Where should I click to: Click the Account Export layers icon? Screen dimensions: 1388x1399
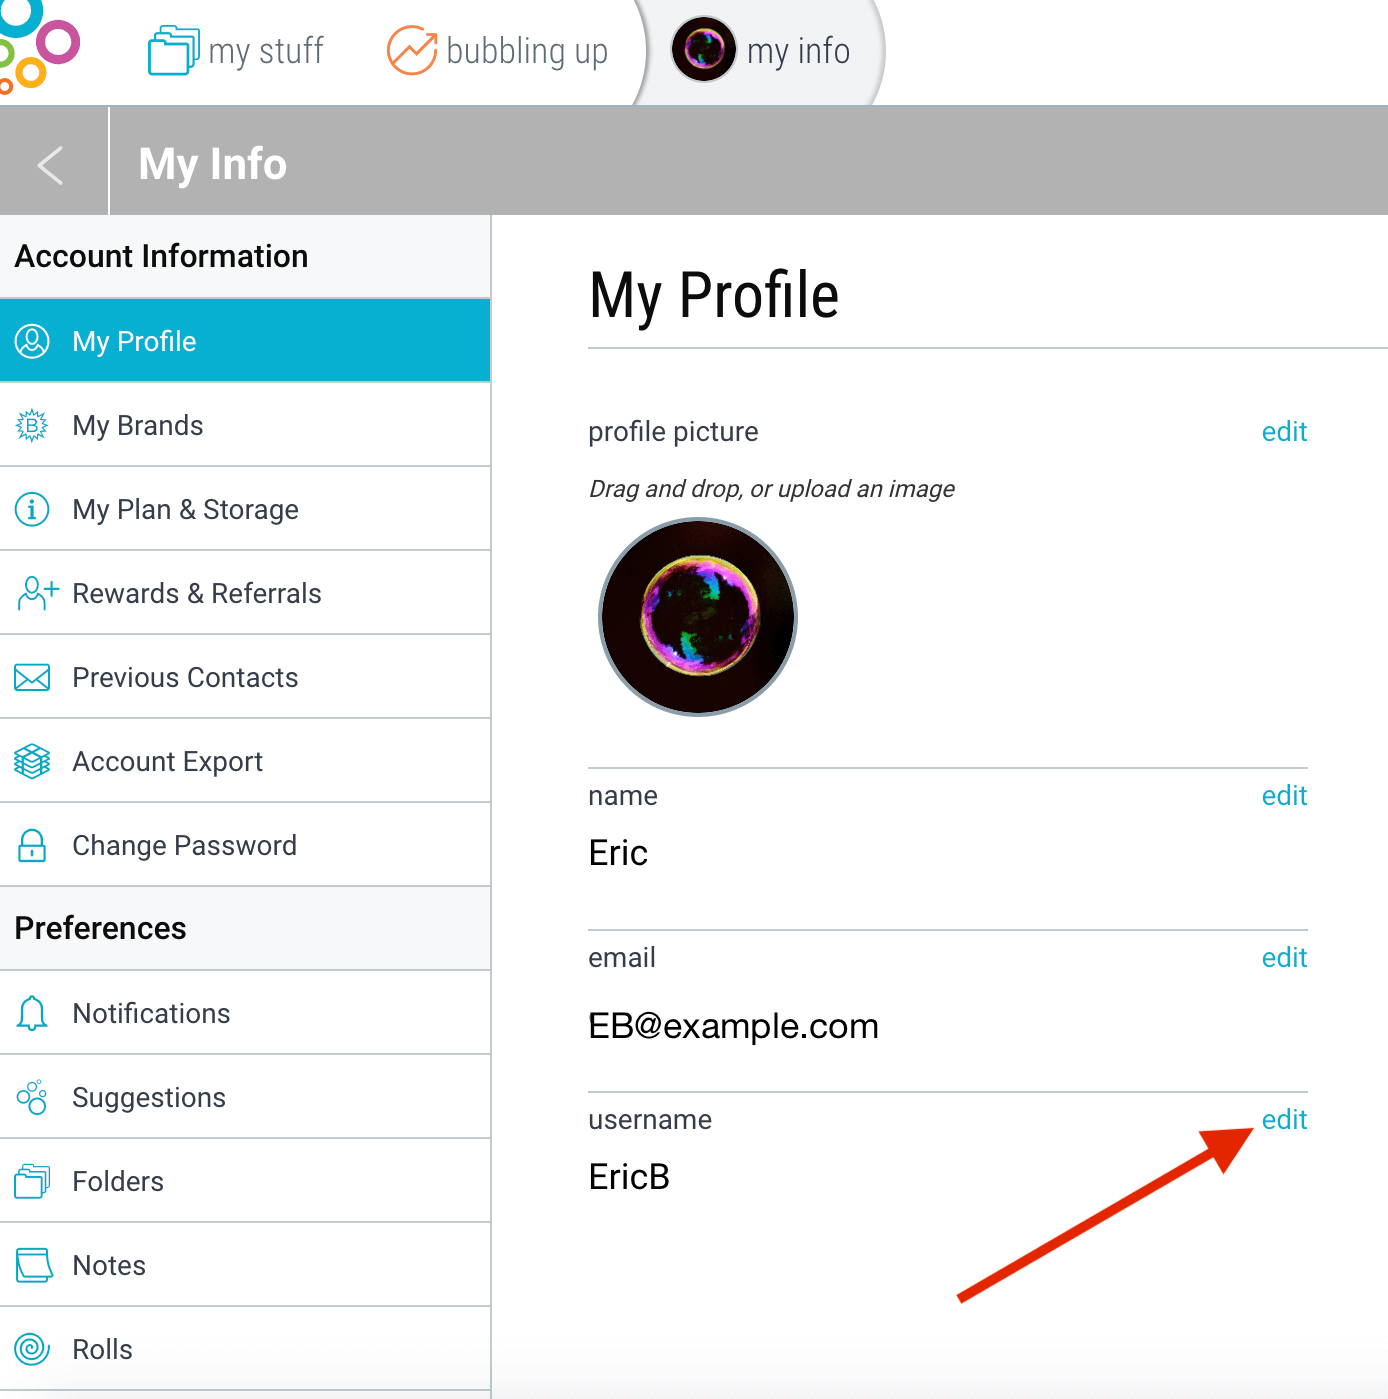(x=32, y=762)
